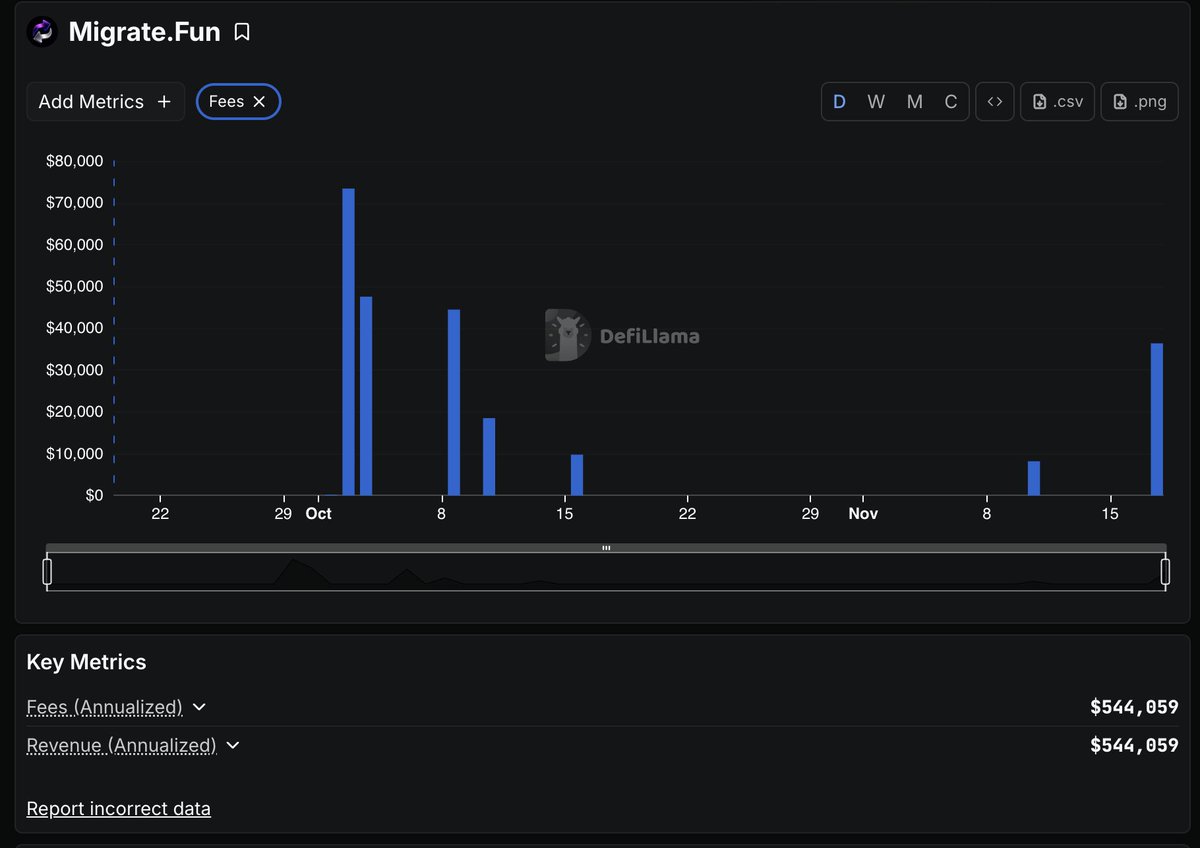
Task: Click the Migrate.Fun protocol logo
Action: (41, 31)
